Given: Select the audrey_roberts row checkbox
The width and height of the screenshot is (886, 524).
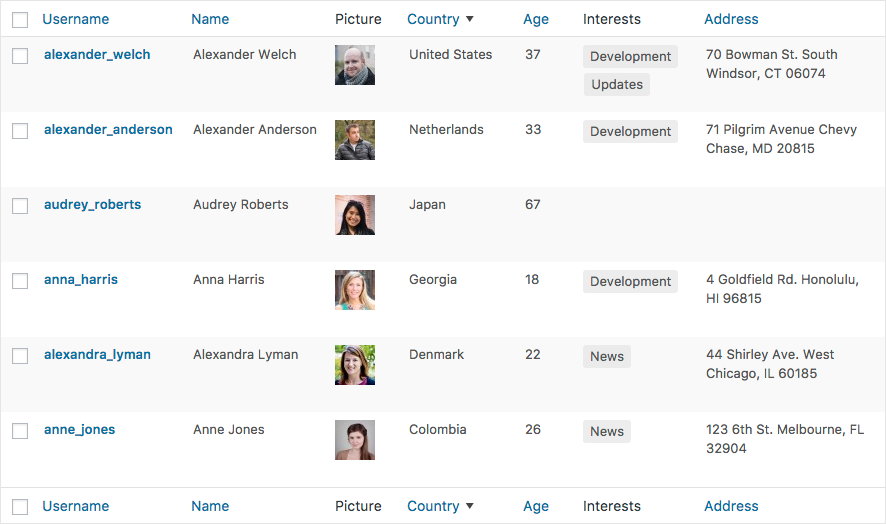Looking at the screenshot, I should (x=20, y=206).
